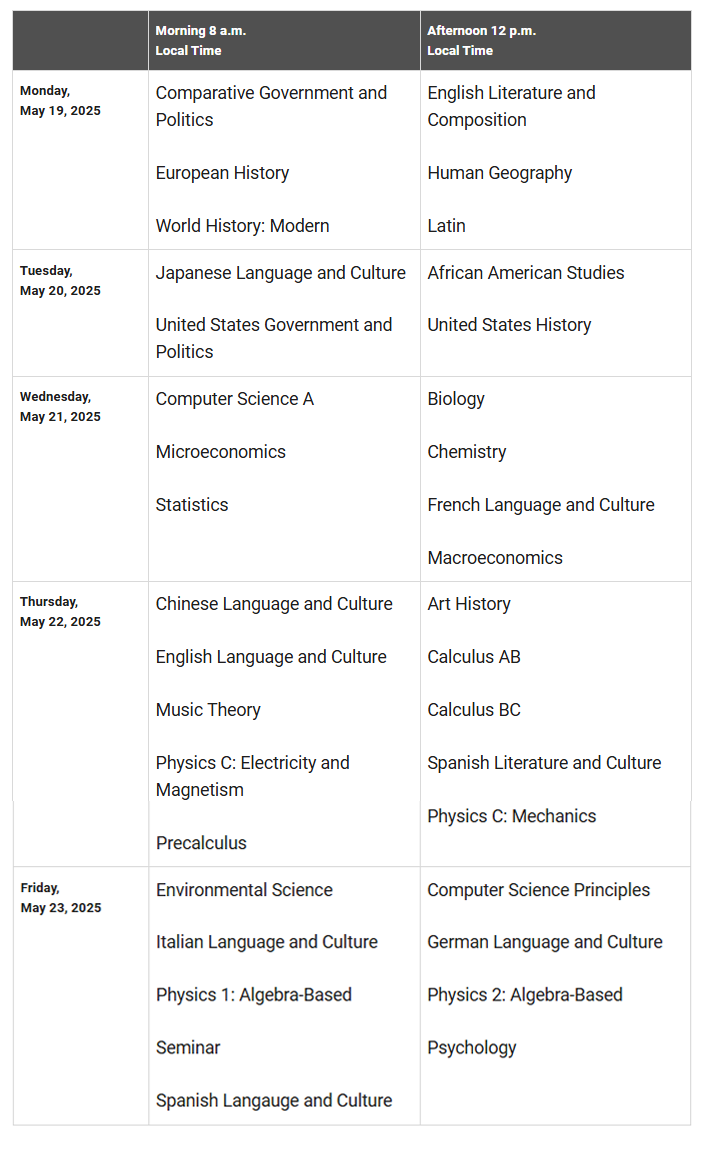The height and width of the screenshot is (1158, 707).
Task: Open the World History: Modern entry
Action: point(242,226)
